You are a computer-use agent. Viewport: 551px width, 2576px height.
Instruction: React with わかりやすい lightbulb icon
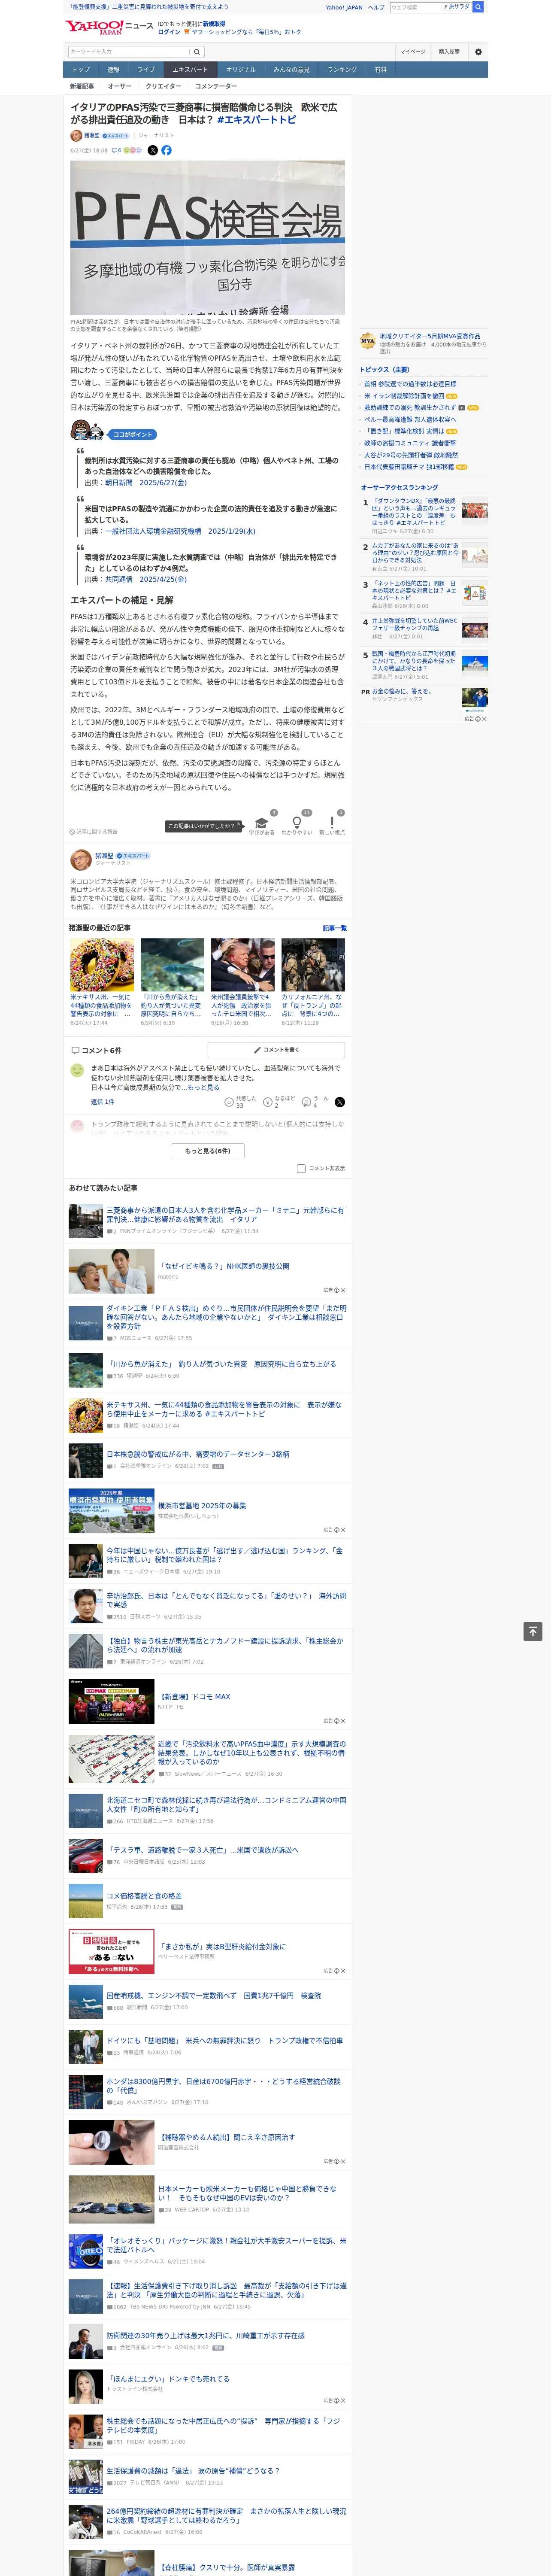296,822
